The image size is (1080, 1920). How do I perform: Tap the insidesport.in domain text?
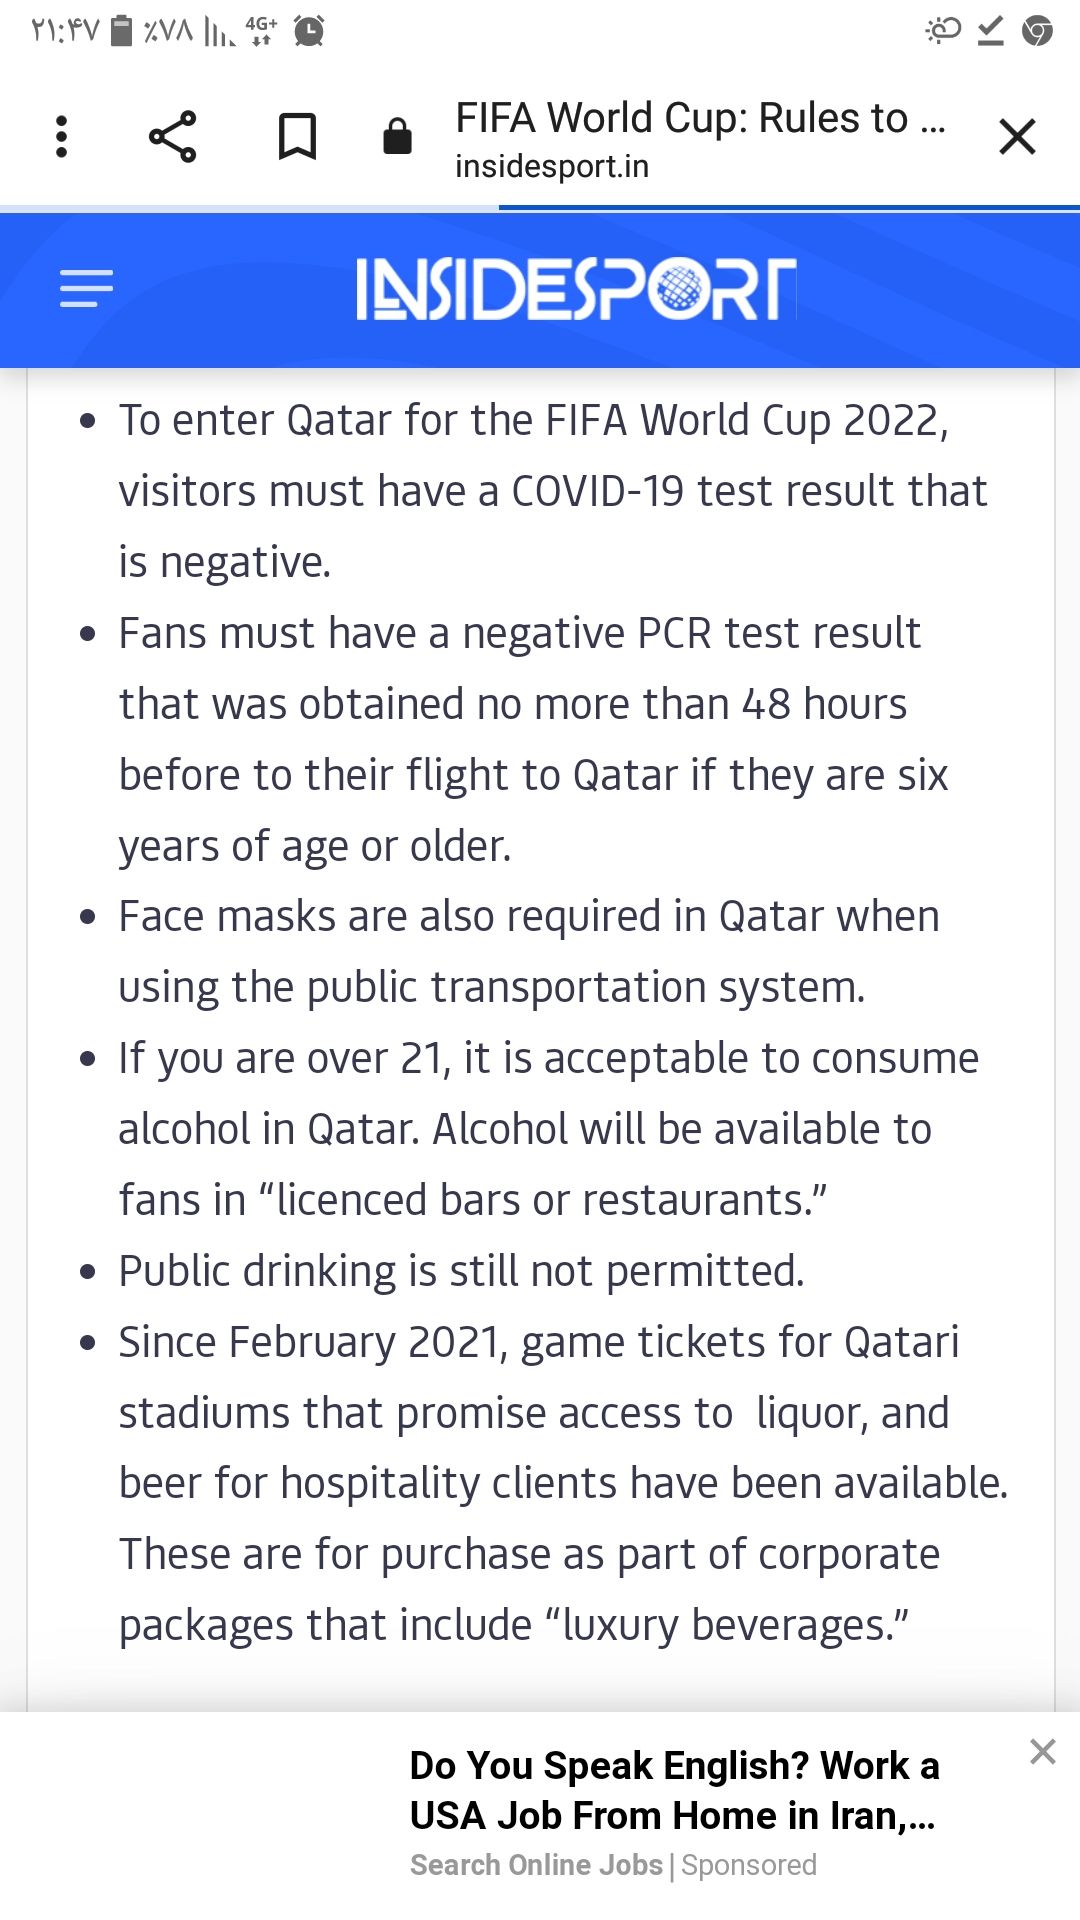pos(552,166)
